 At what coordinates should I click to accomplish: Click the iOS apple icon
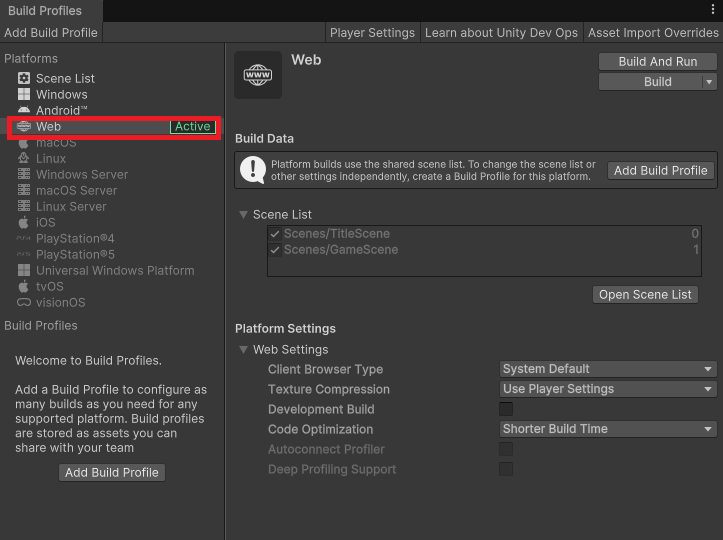24,222
